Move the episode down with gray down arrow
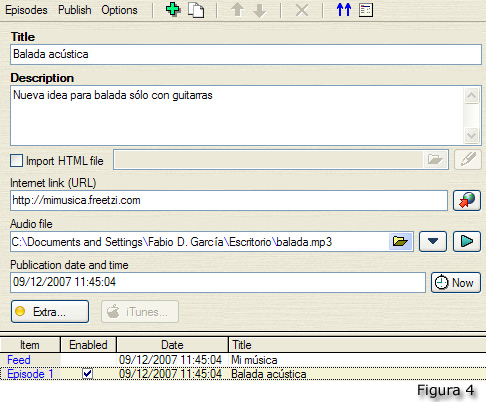The height and width of the screenshot is (402, 486). (260, 11)
